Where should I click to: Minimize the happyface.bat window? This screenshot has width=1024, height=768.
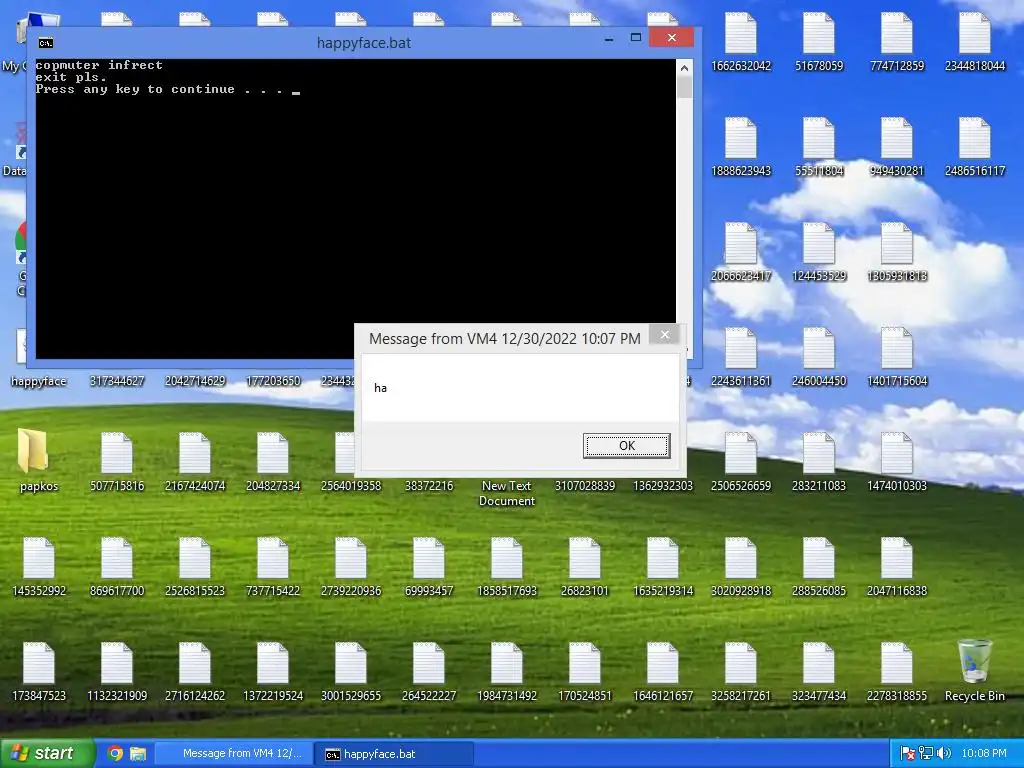(x=609, y=38)
